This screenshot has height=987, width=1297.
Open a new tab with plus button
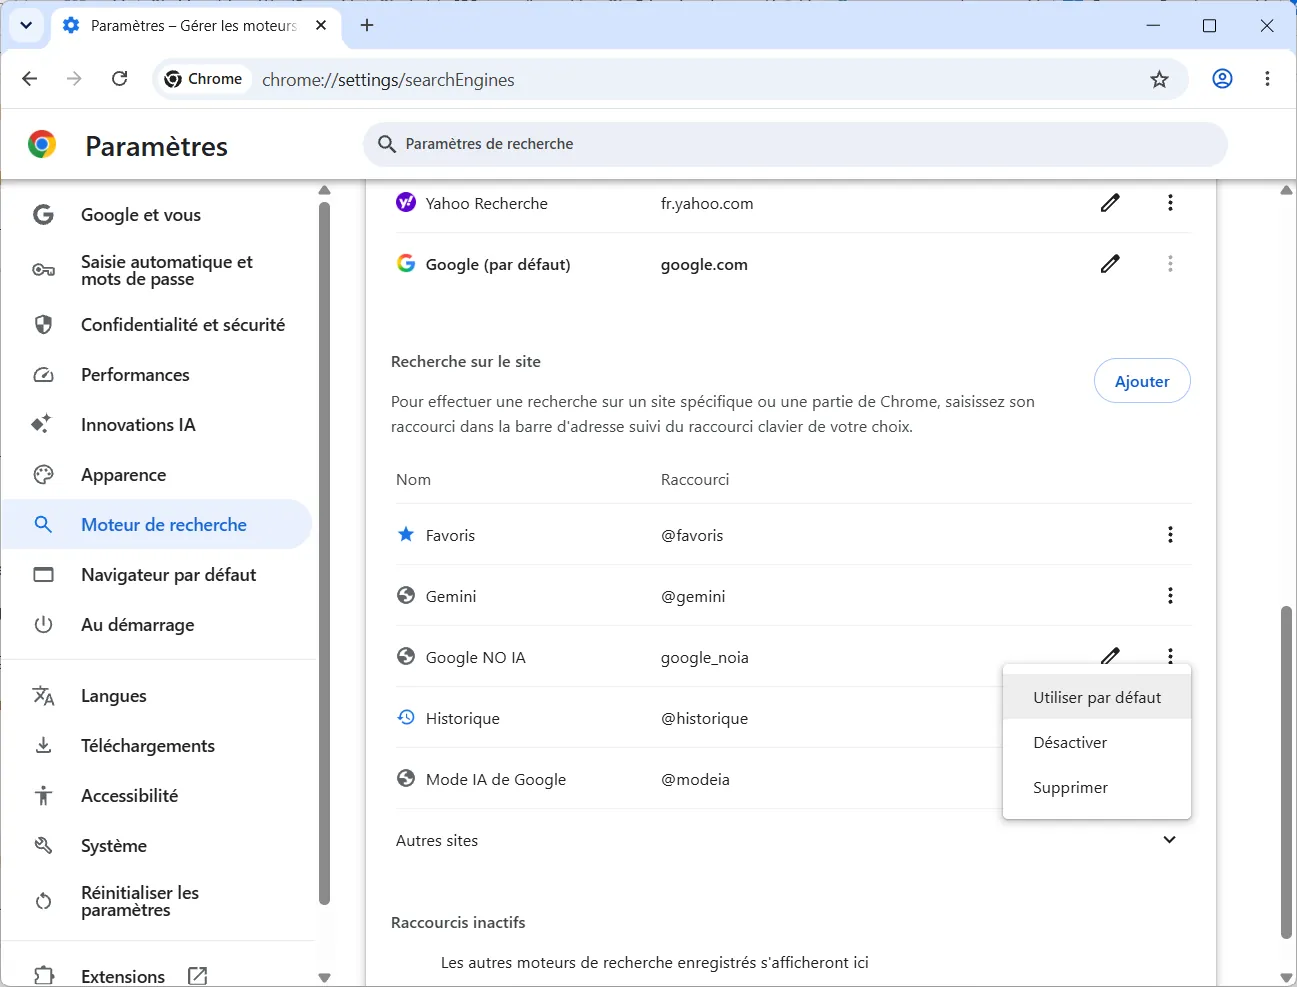[x=367, y=25]
